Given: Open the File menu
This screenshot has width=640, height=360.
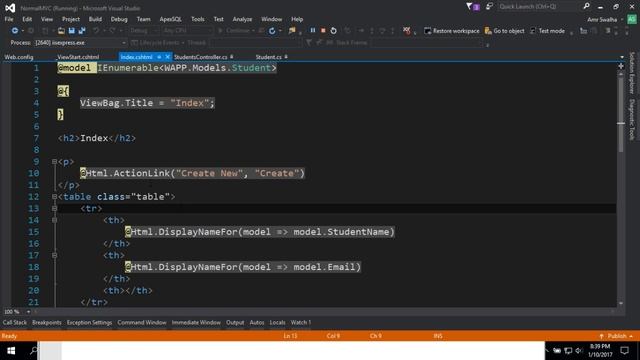Looking at the screenshot, I should tap(9, 19).
